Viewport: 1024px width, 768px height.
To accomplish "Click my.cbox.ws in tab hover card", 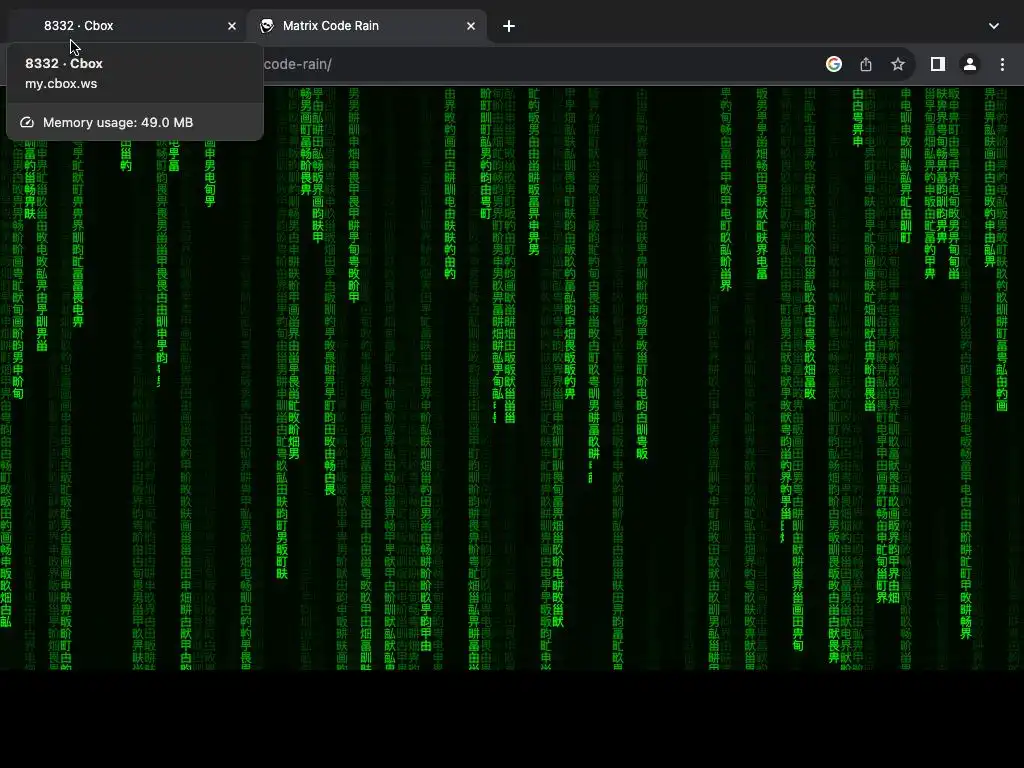I will [61, 84].
